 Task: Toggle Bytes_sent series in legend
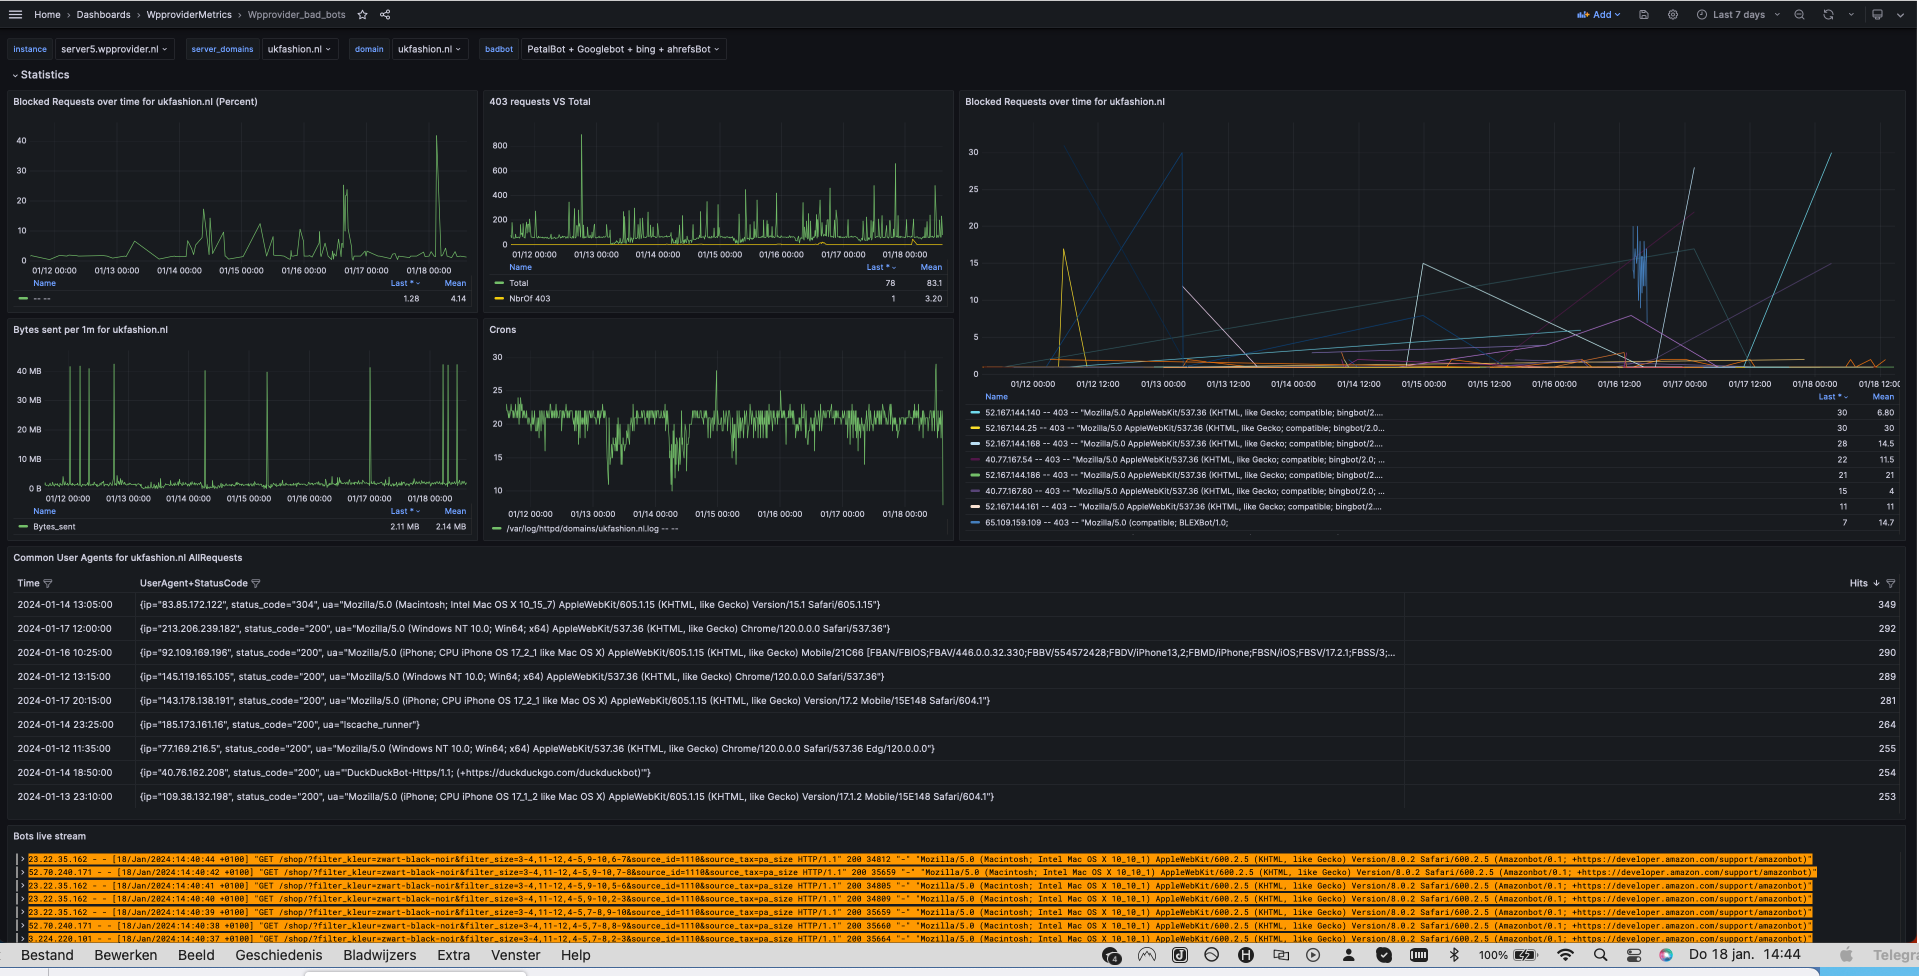coord(54,527)
